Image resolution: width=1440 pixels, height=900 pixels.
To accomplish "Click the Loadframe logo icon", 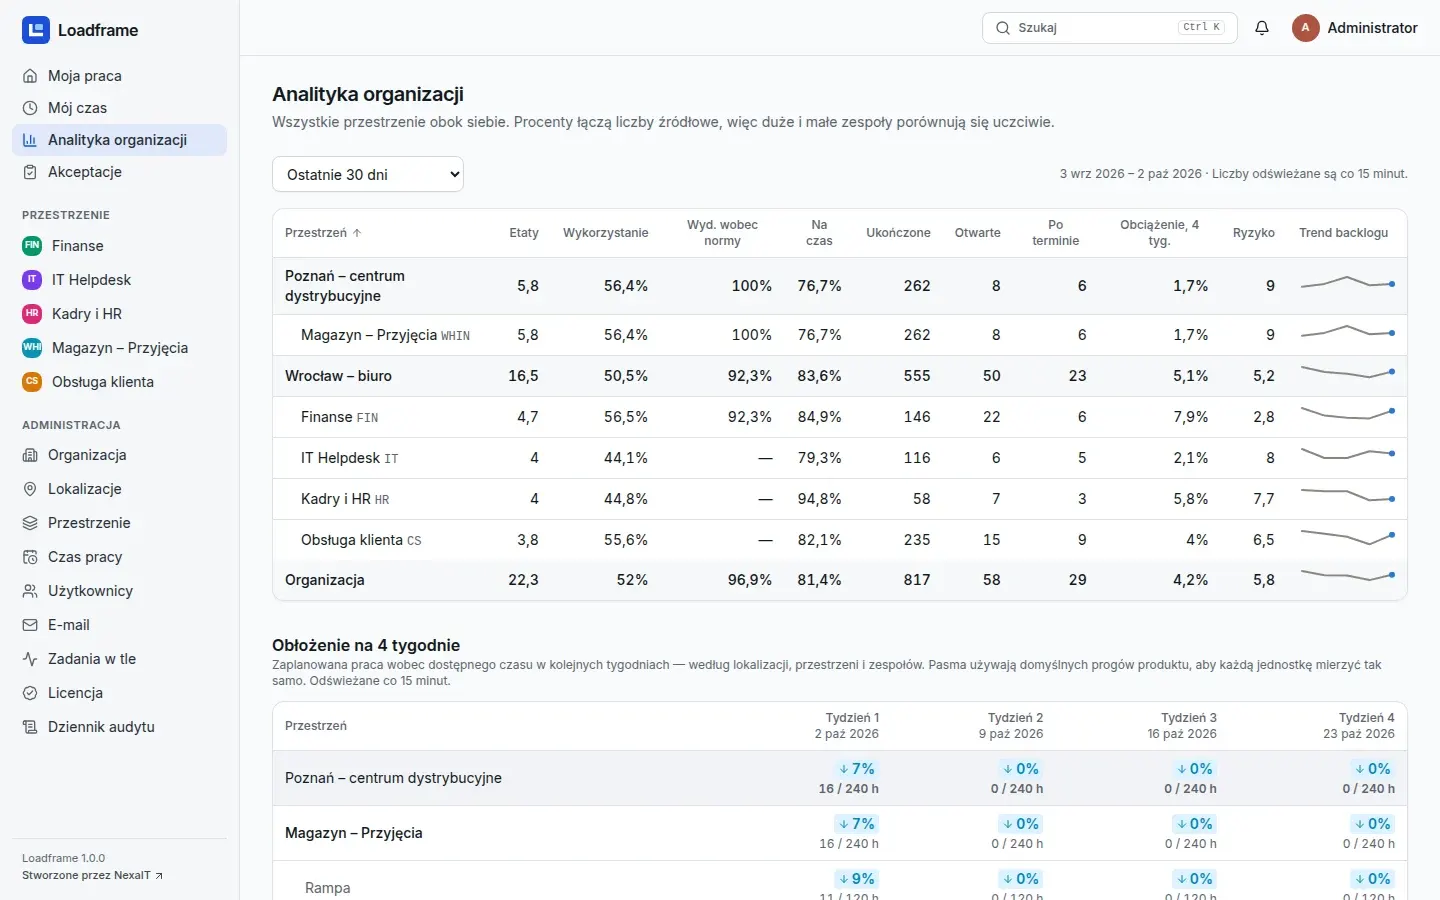I will [x=36, y=30].
